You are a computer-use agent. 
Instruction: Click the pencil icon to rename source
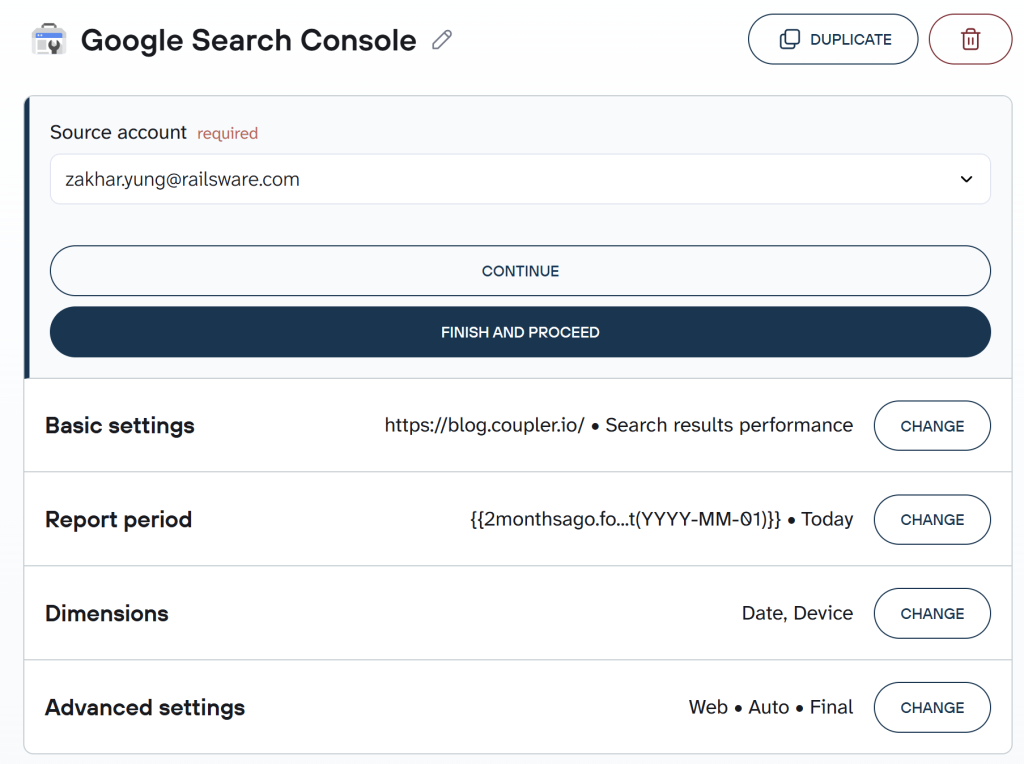442,40
